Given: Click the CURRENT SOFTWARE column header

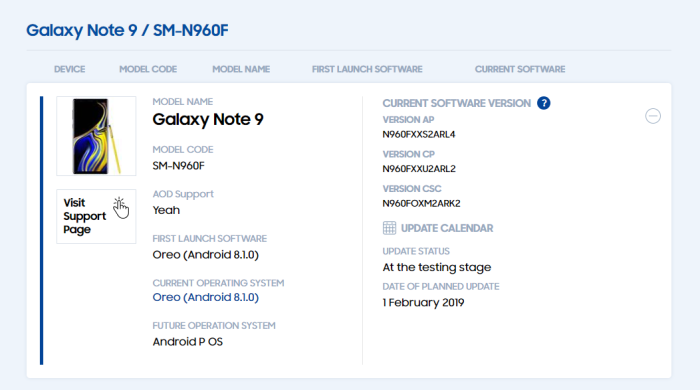Looking at the screenshot, I should pos(520,69).
